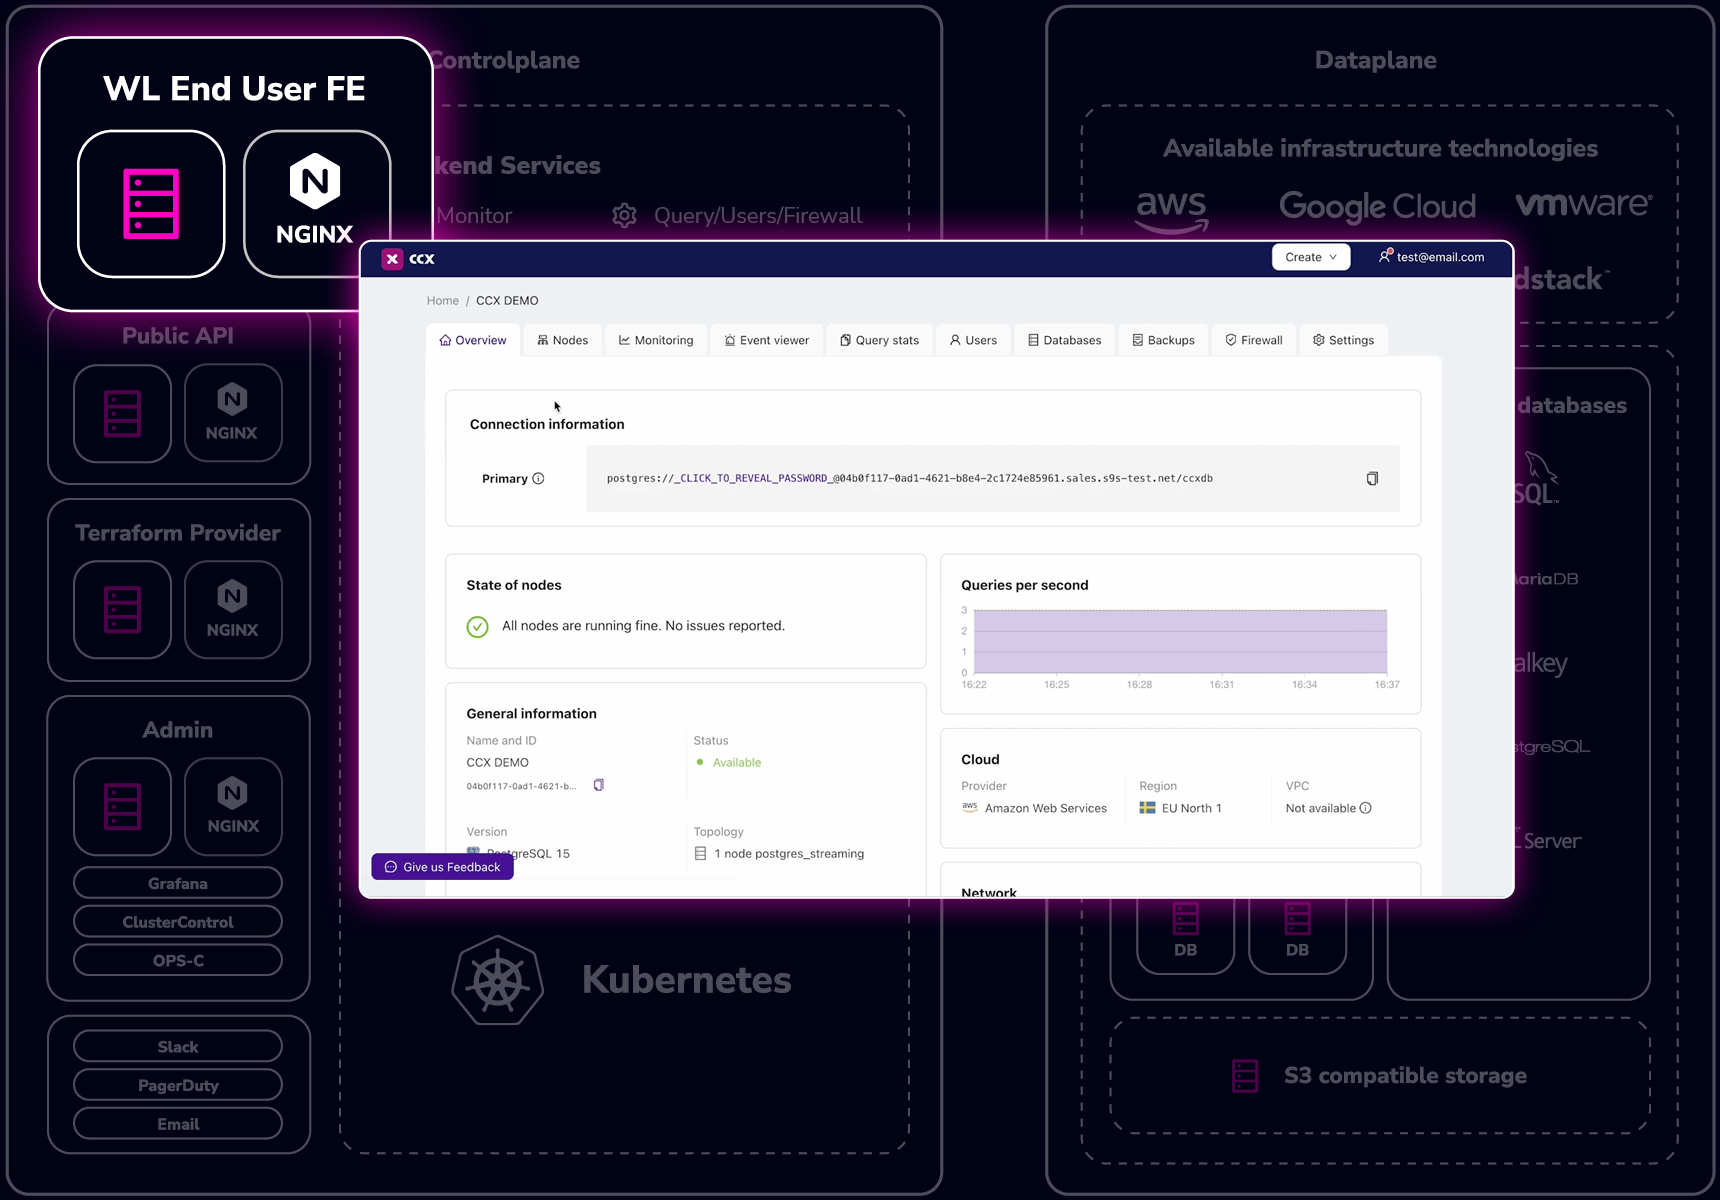1720x1200 pixels.
Task: Copy the primary connection string
Action: (1372, 478)
